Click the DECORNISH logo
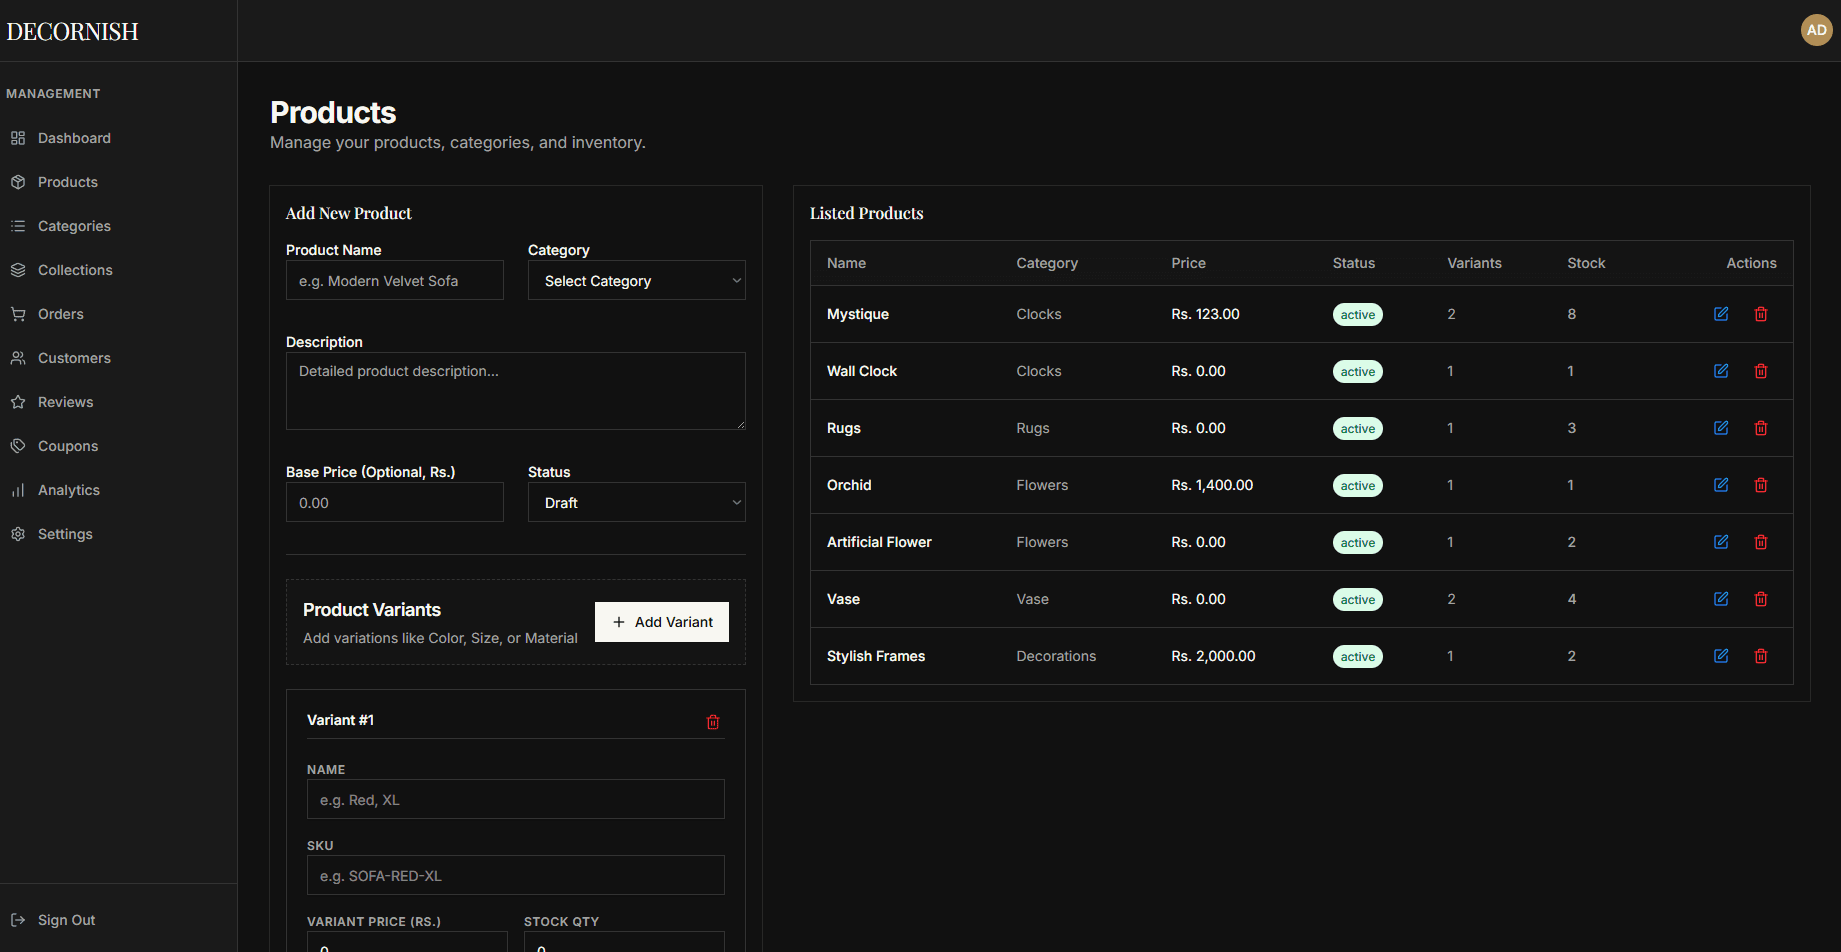The image size is (1841, 952). point(72,32)
